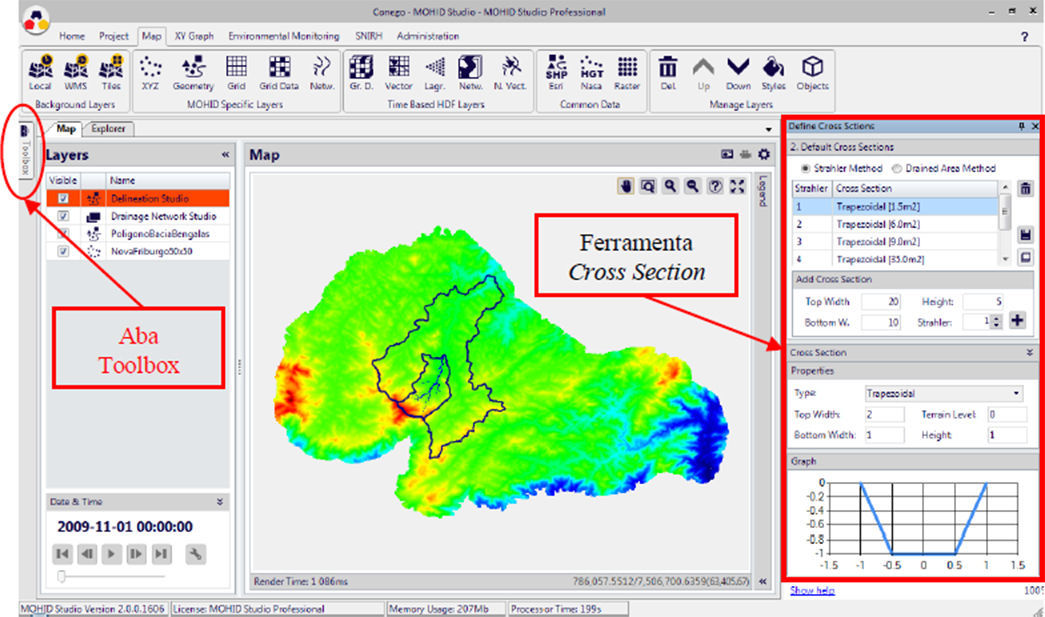This screenshot has width=1045, height=617.
Task: Open the XY Graph ribbon tab
Action: (194, 36)
